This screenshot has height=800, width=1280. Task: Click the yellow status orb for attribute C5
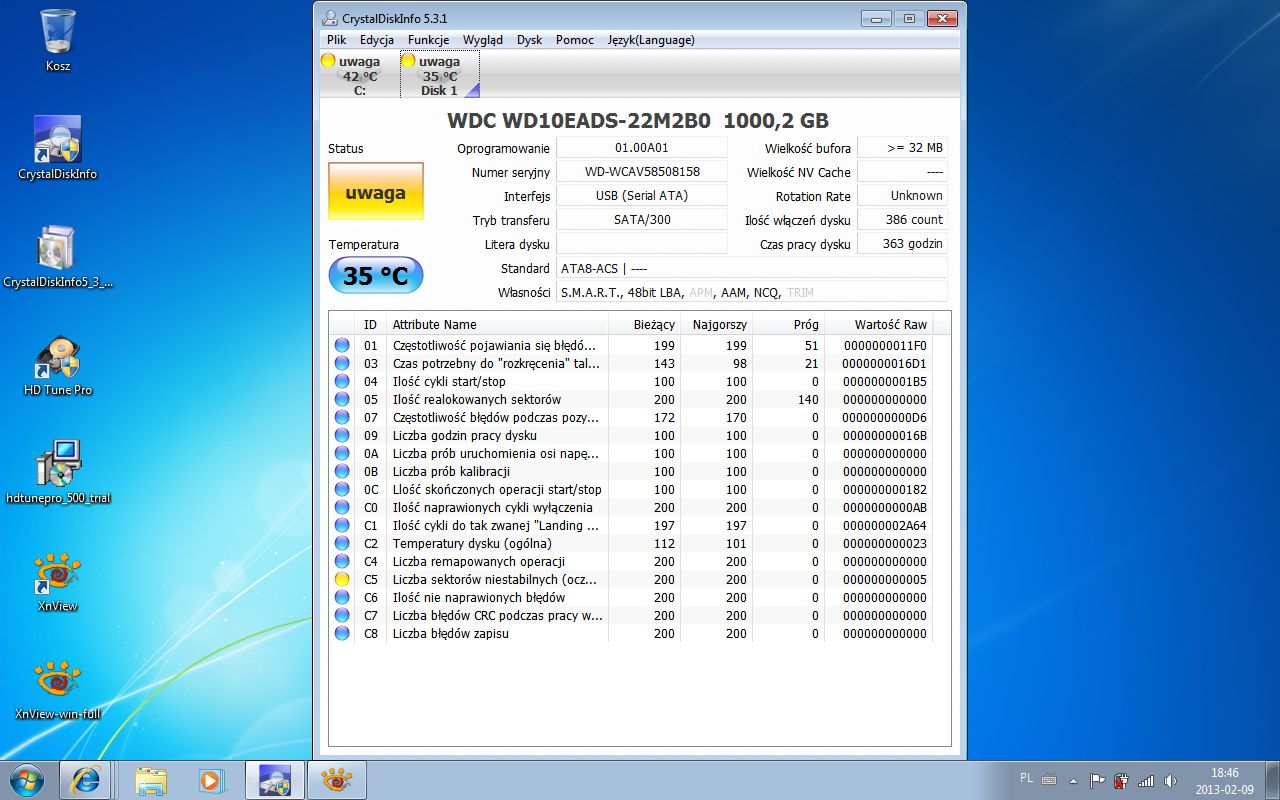pyautogui.click(x=342, y=579)
